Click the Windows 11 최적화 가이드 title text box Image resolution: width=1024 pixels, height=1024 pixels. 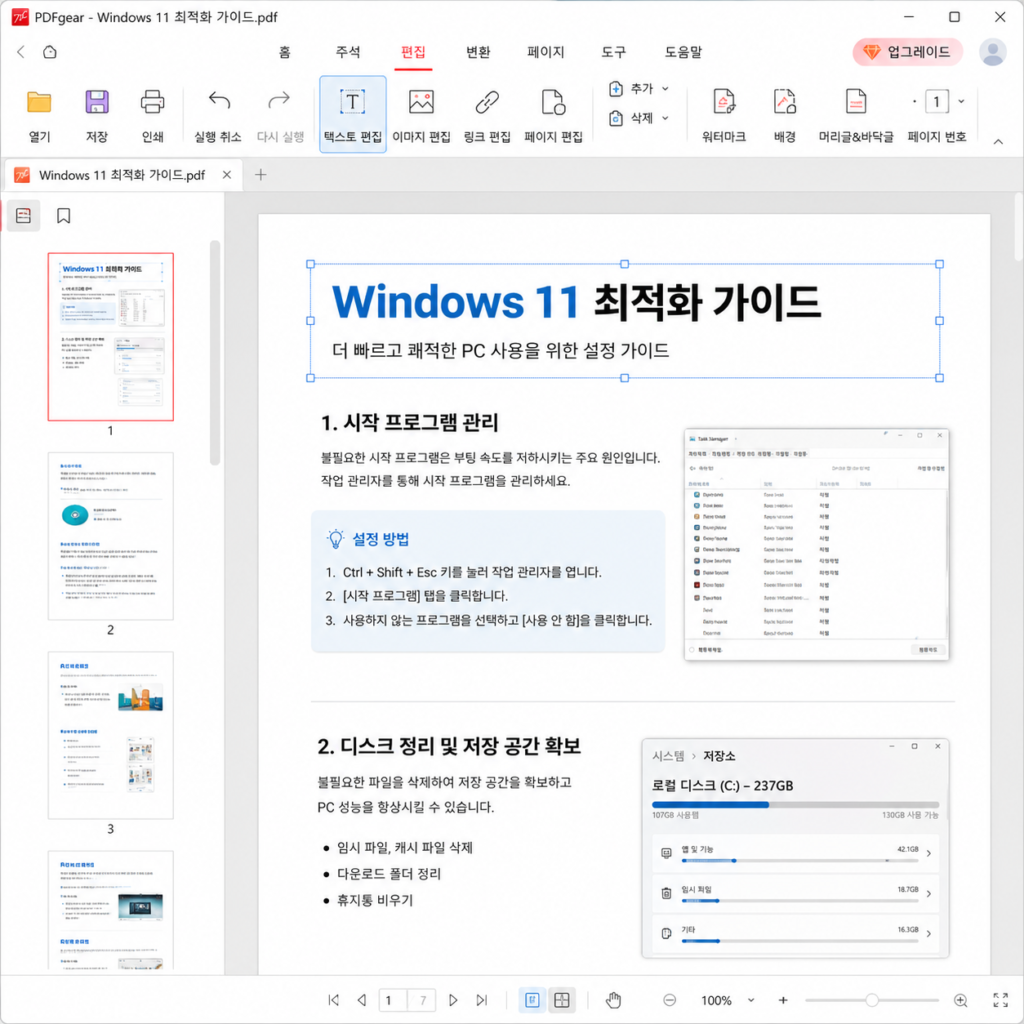point(624,321)
